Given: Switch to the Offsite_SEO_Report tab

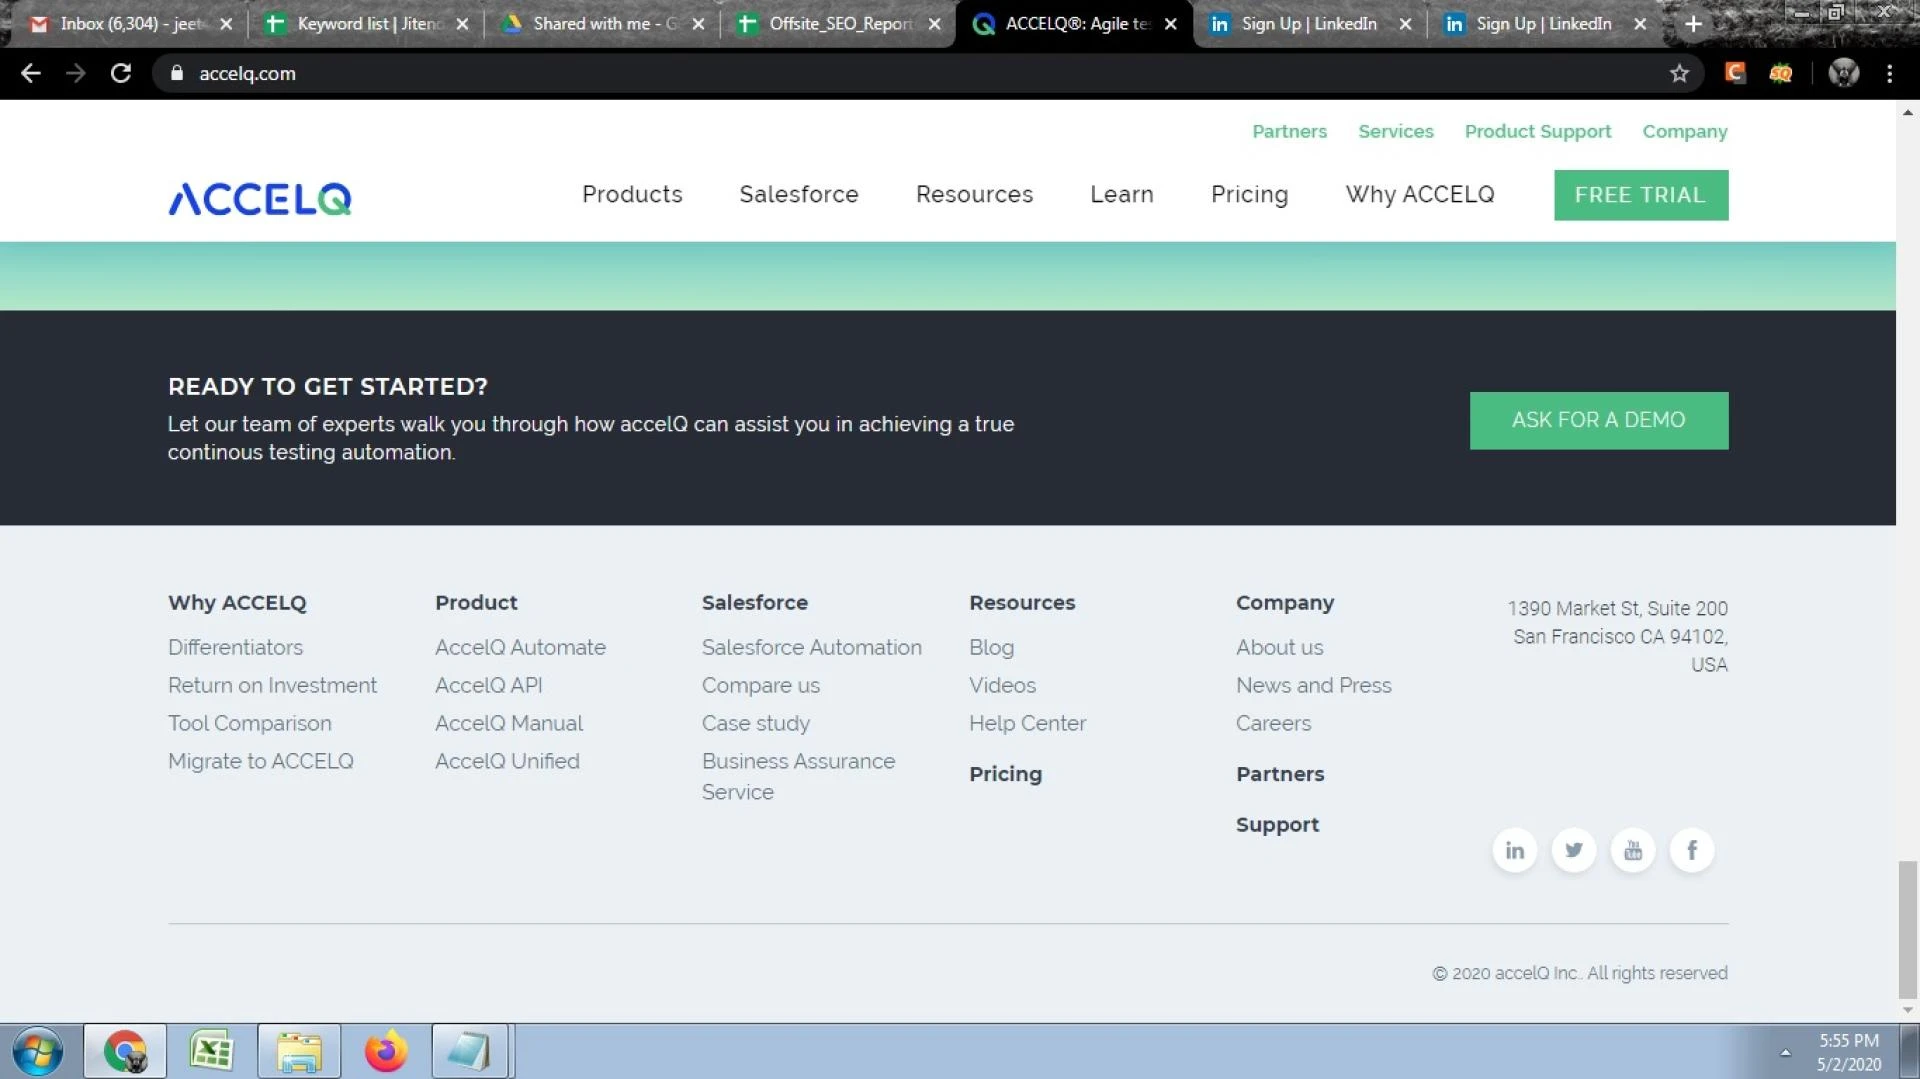Looking at the screenshot, I should [x=838, y=24].
